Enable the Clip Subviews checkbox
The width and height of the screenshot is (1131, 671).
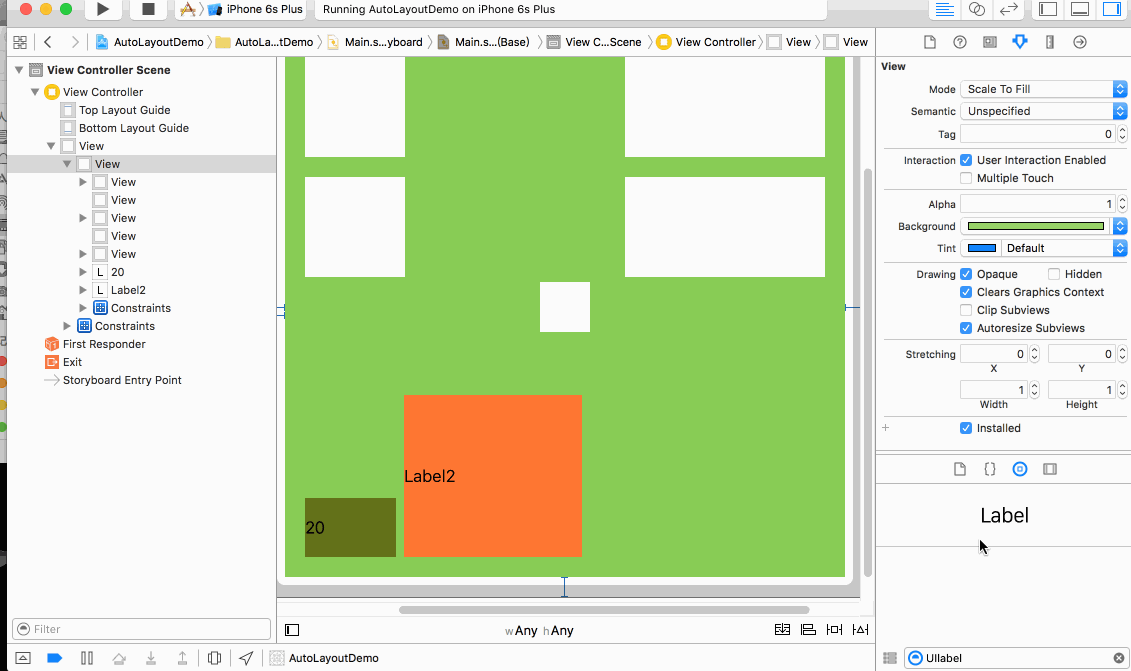[966, 310]
